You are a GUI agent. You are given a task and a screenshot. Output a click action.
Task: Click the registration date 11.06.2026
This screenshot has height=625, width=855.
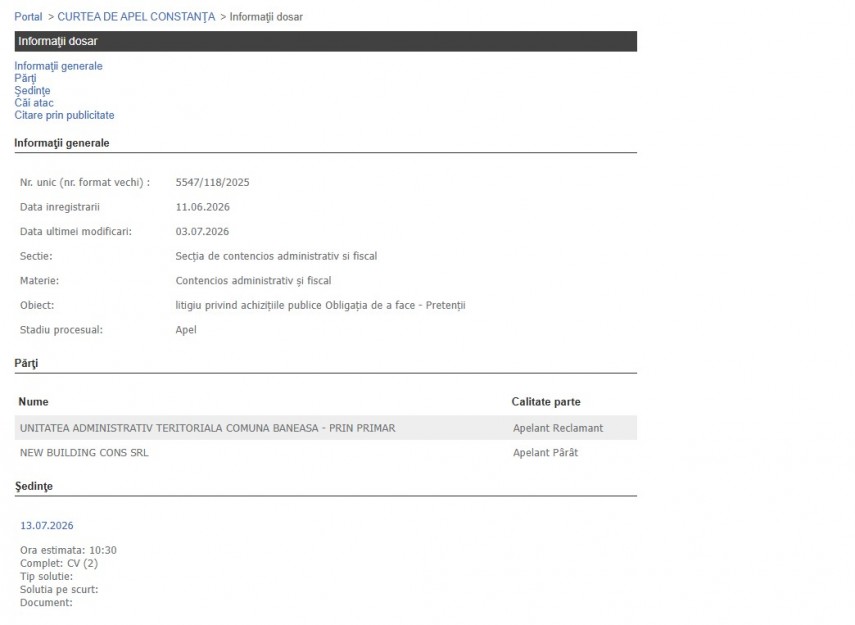click(202, 207)
